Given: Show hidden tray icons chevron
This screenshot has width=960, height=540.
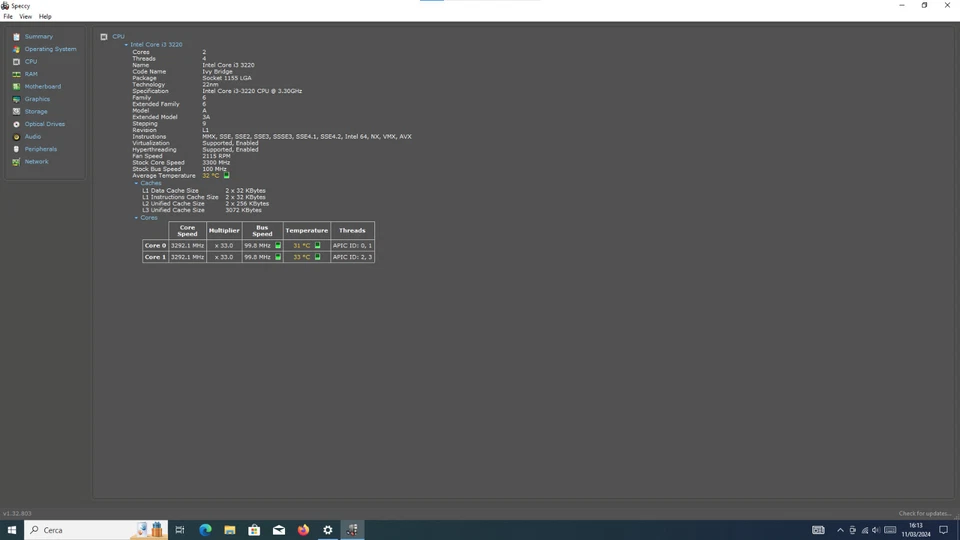Looking at the screenshot, I should point(840,530).
